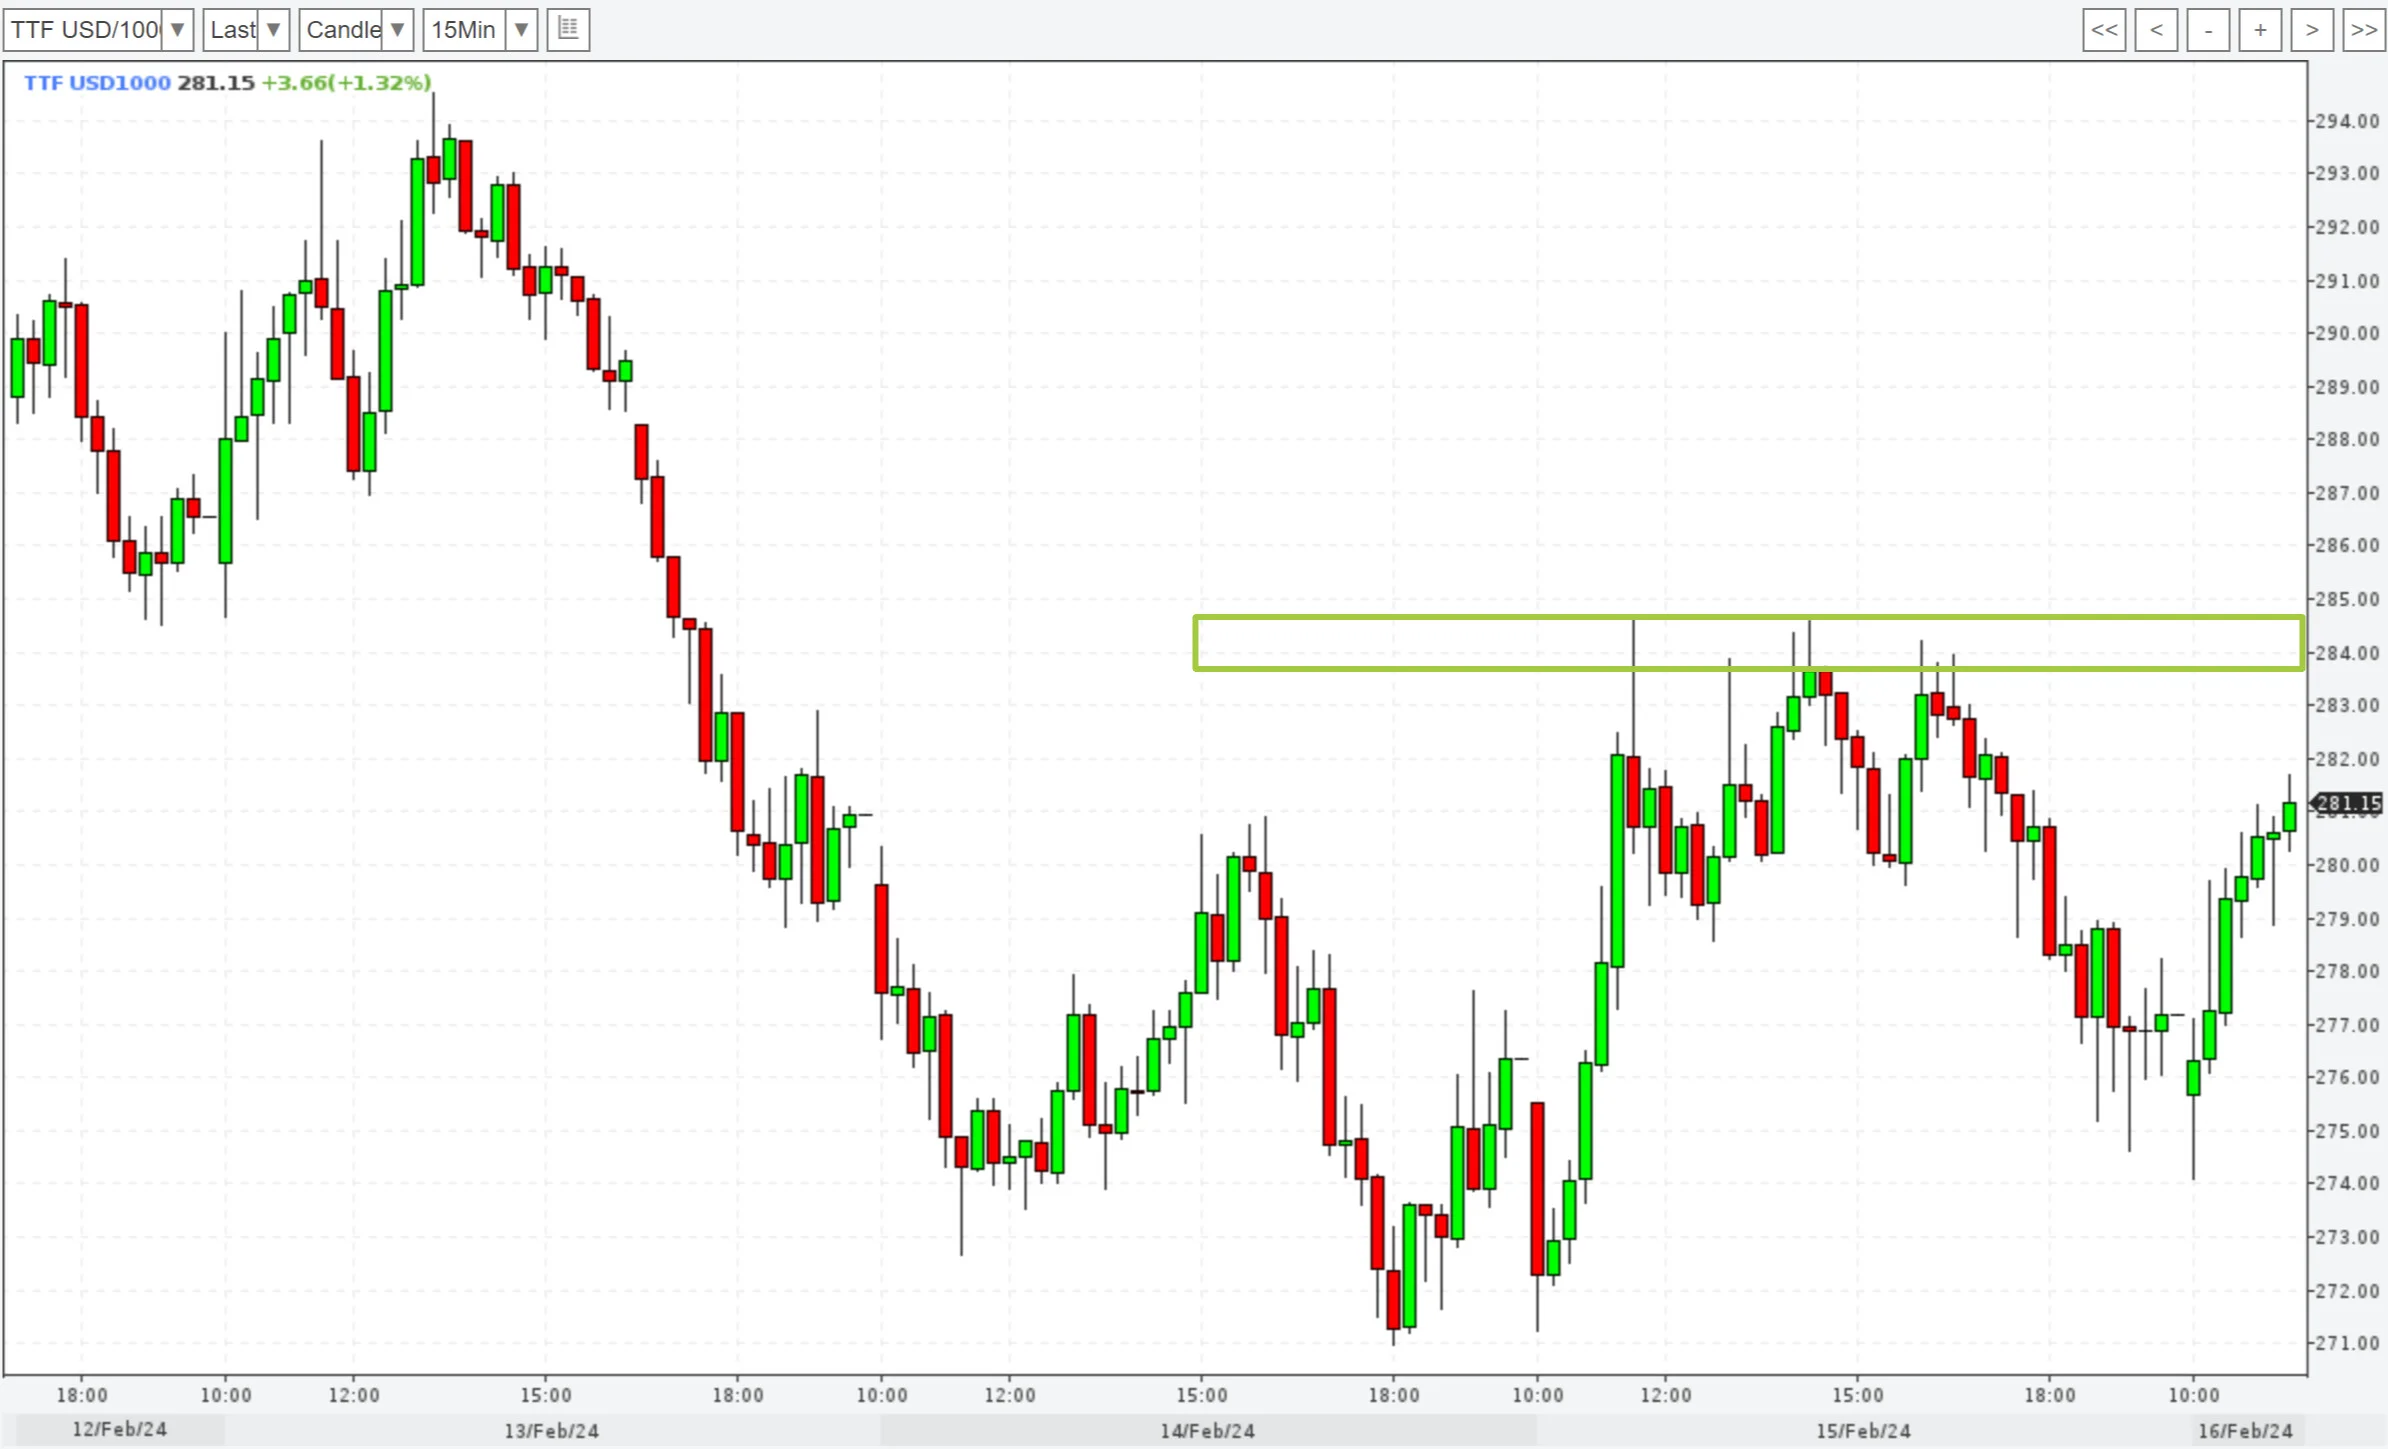The height and width of the screenshot is (1449, 2388).
Task: Open the TTF USD/100 symbol dropdown
Action: click(x=98, y=29)
